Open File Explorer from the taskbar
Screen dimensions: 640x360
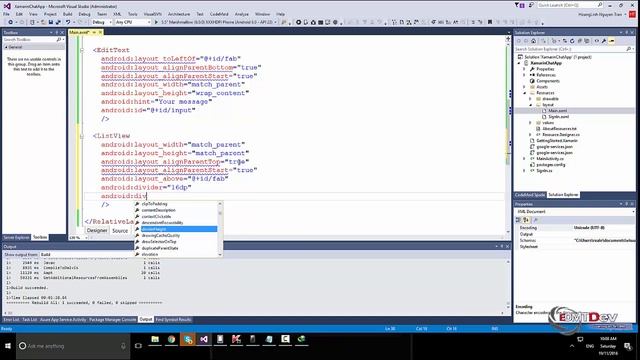pyautogui.click(x=155, y=339)
